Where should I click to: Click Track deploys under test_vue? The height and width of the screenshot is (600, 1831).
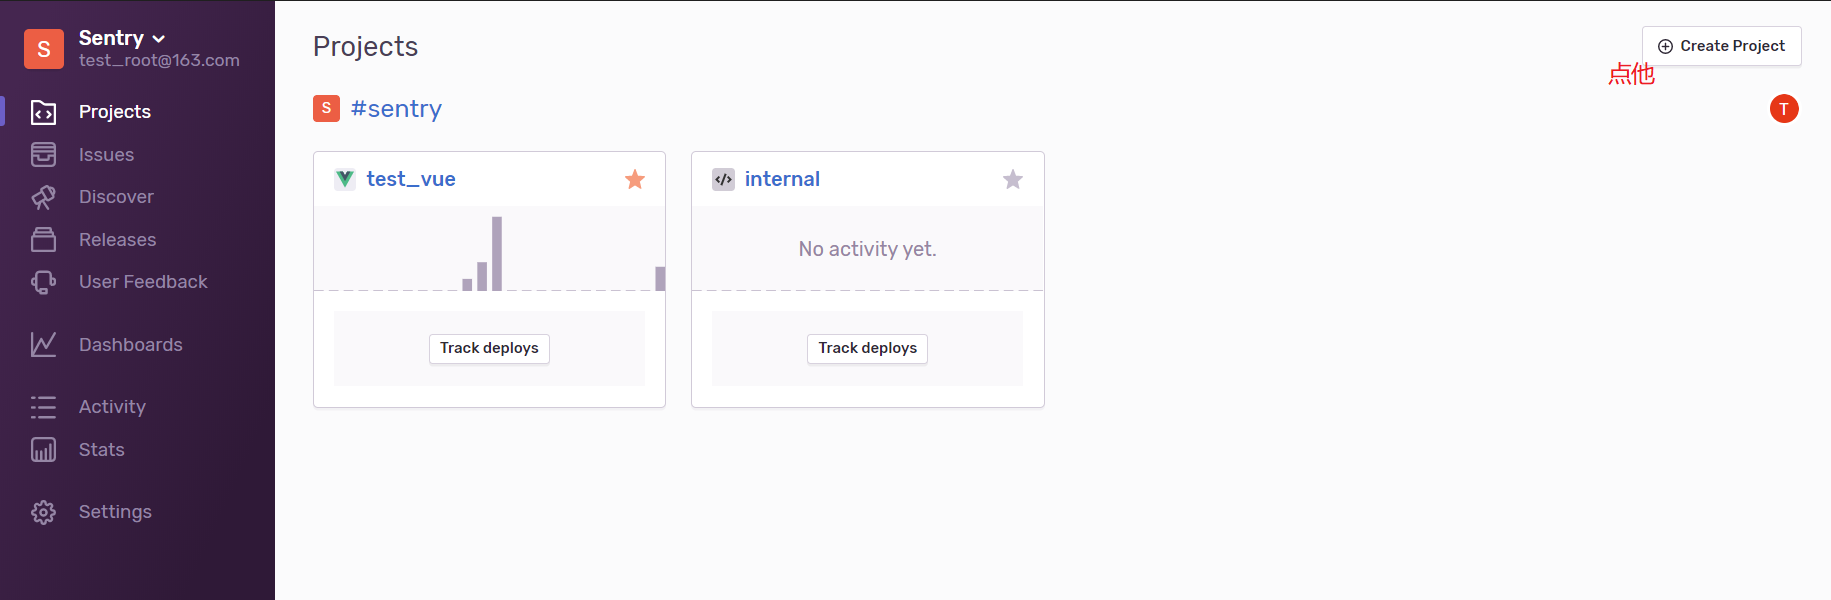tap(489, 348)
